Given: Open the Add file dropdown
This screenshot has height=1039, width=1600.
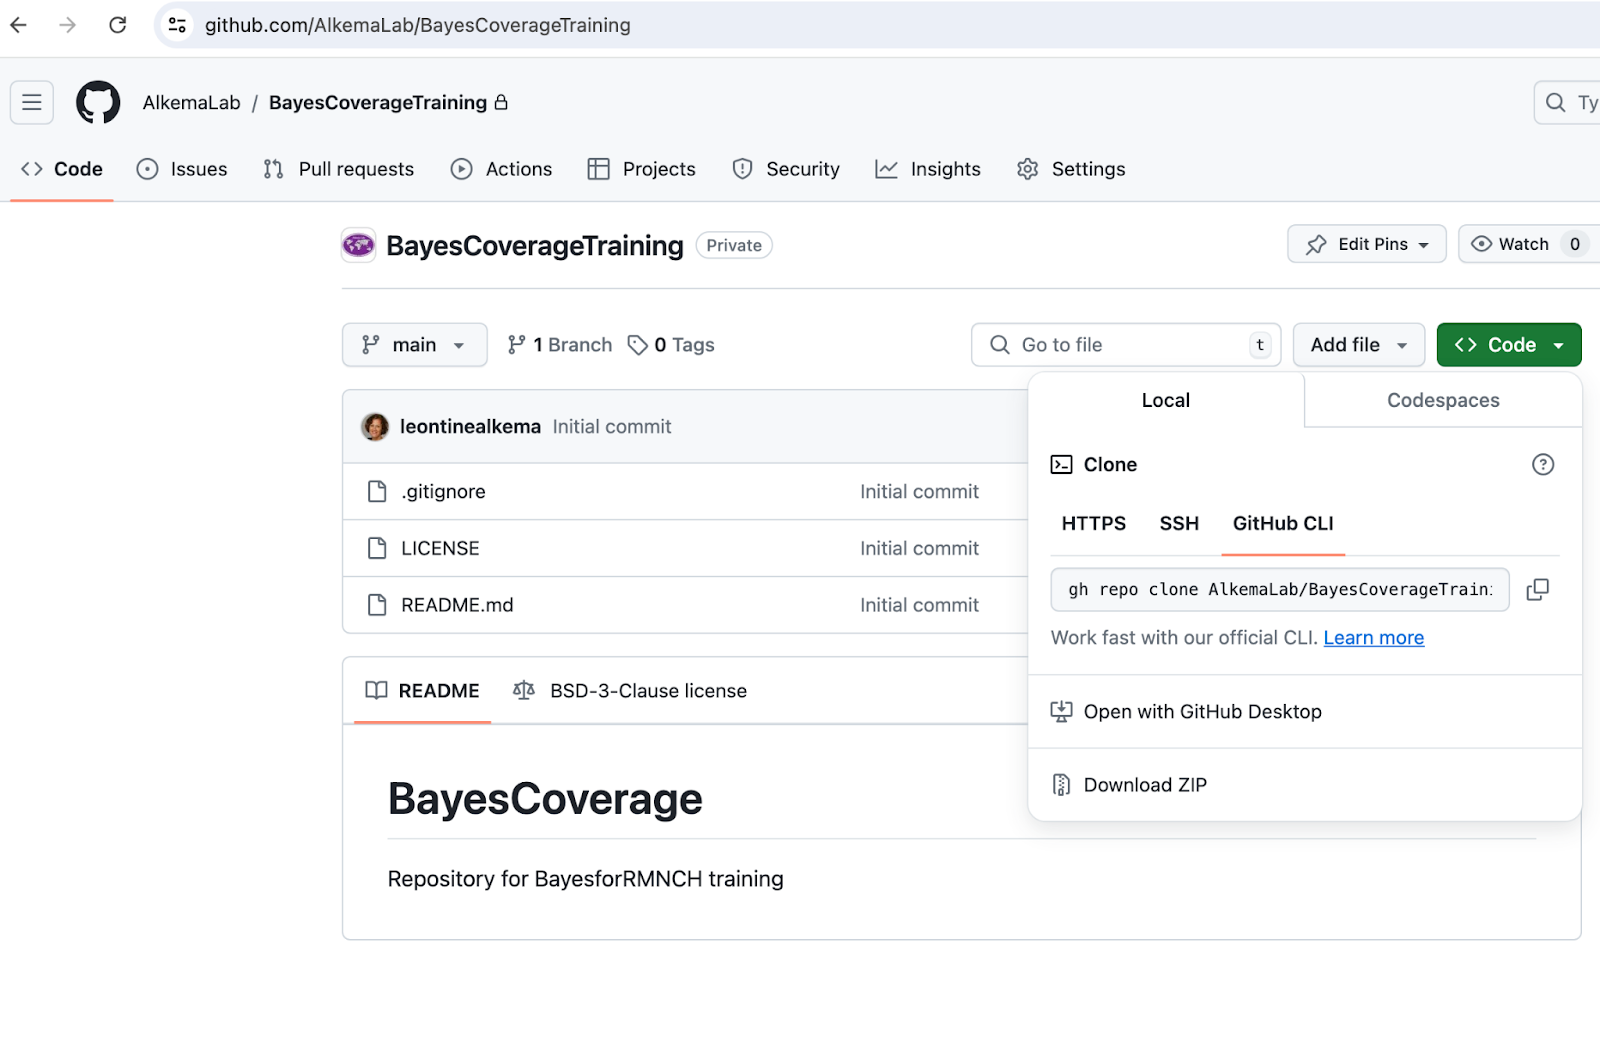Looking at the screenshot, I should click(1358, 345).
